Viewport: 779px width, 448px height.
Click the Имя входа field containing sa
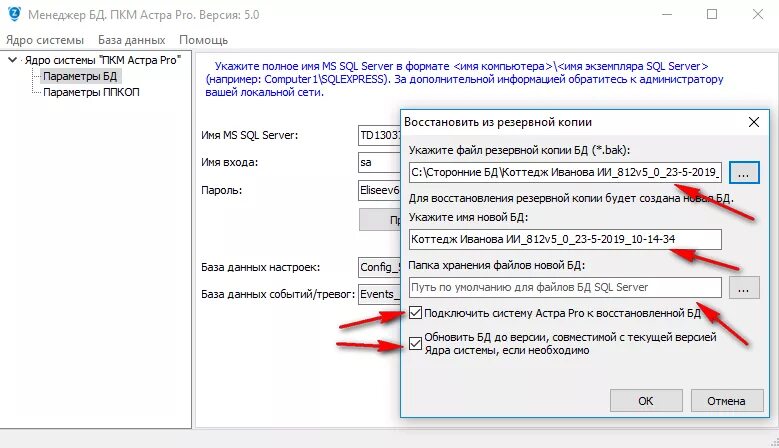pyautogui.click(x=379, y=162)
